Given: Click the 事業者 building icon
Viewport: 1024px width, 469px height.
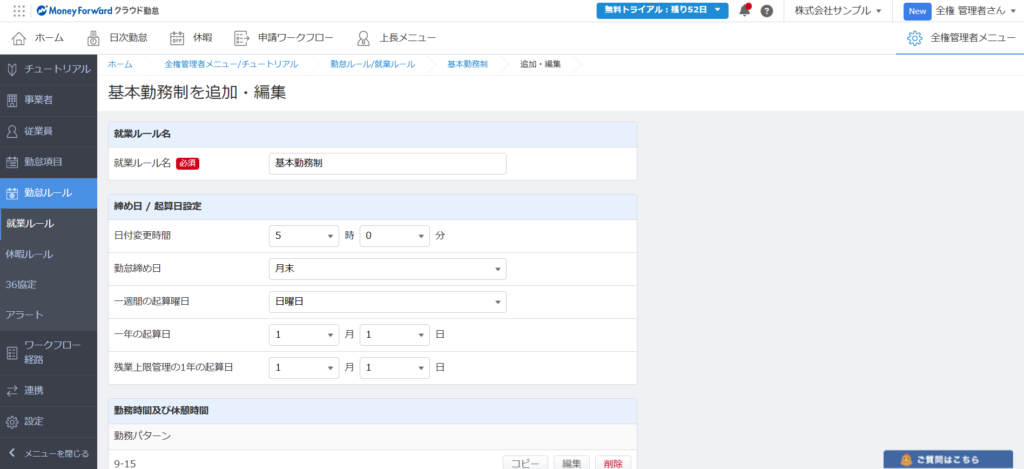Looking at the screenshot, I should [x=11, y=100].
